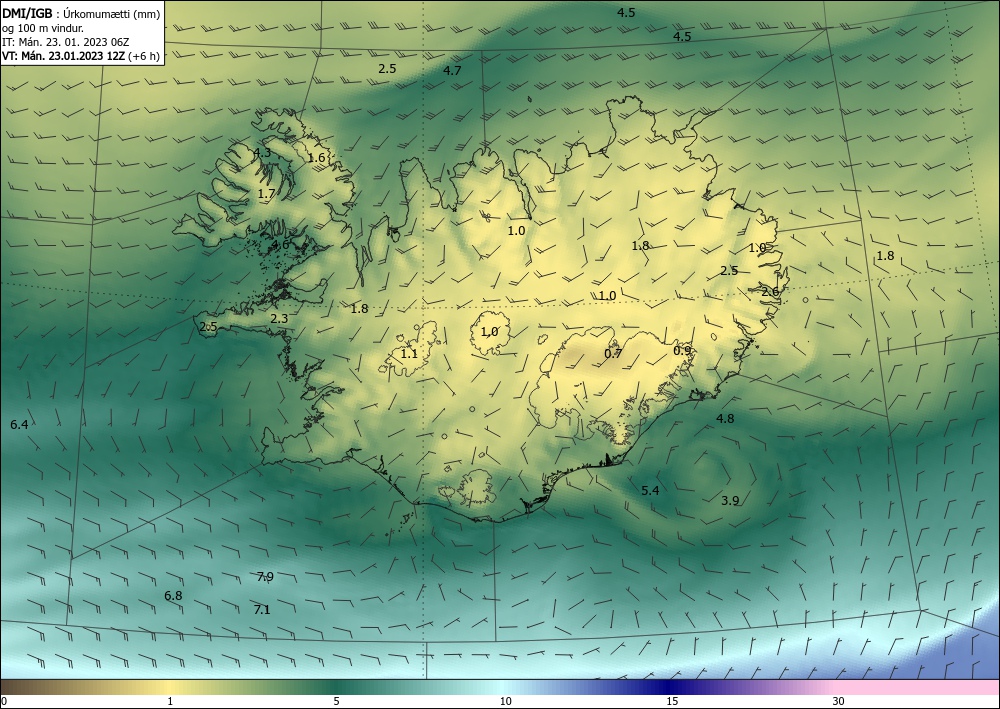1000x709 pixels.
Task: Click the 4.8 value off the southeast coast
Action: [725, 419]
